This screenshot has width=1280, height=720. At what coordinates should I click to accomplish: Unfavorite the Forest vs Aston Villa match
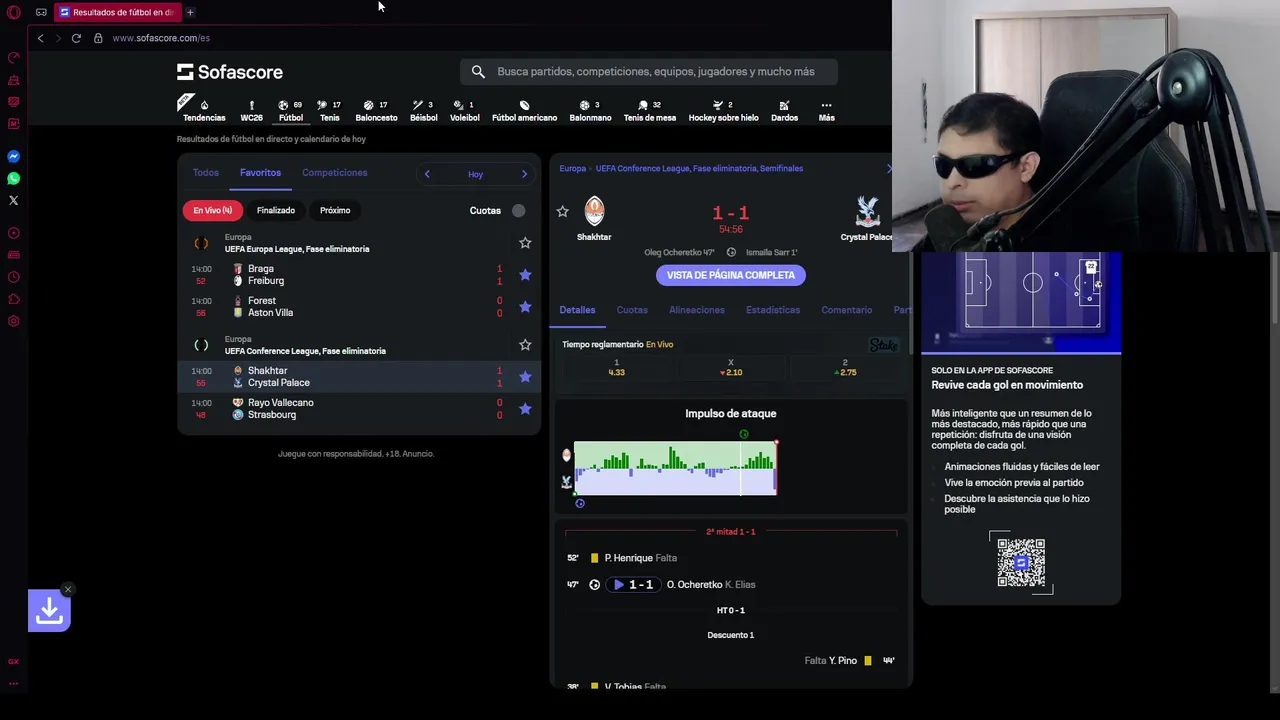tap(525, 307)
